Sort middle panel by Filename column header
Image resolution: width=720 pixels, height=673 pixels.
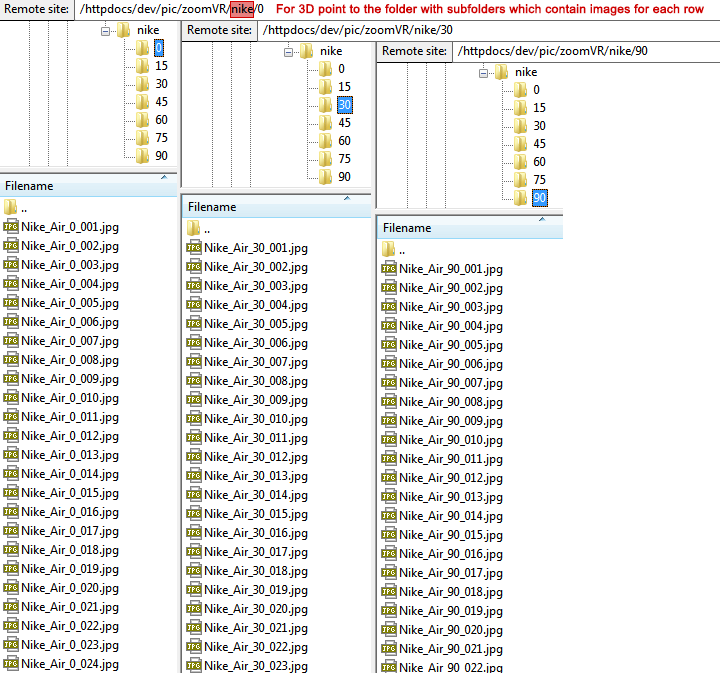(276, 207)
